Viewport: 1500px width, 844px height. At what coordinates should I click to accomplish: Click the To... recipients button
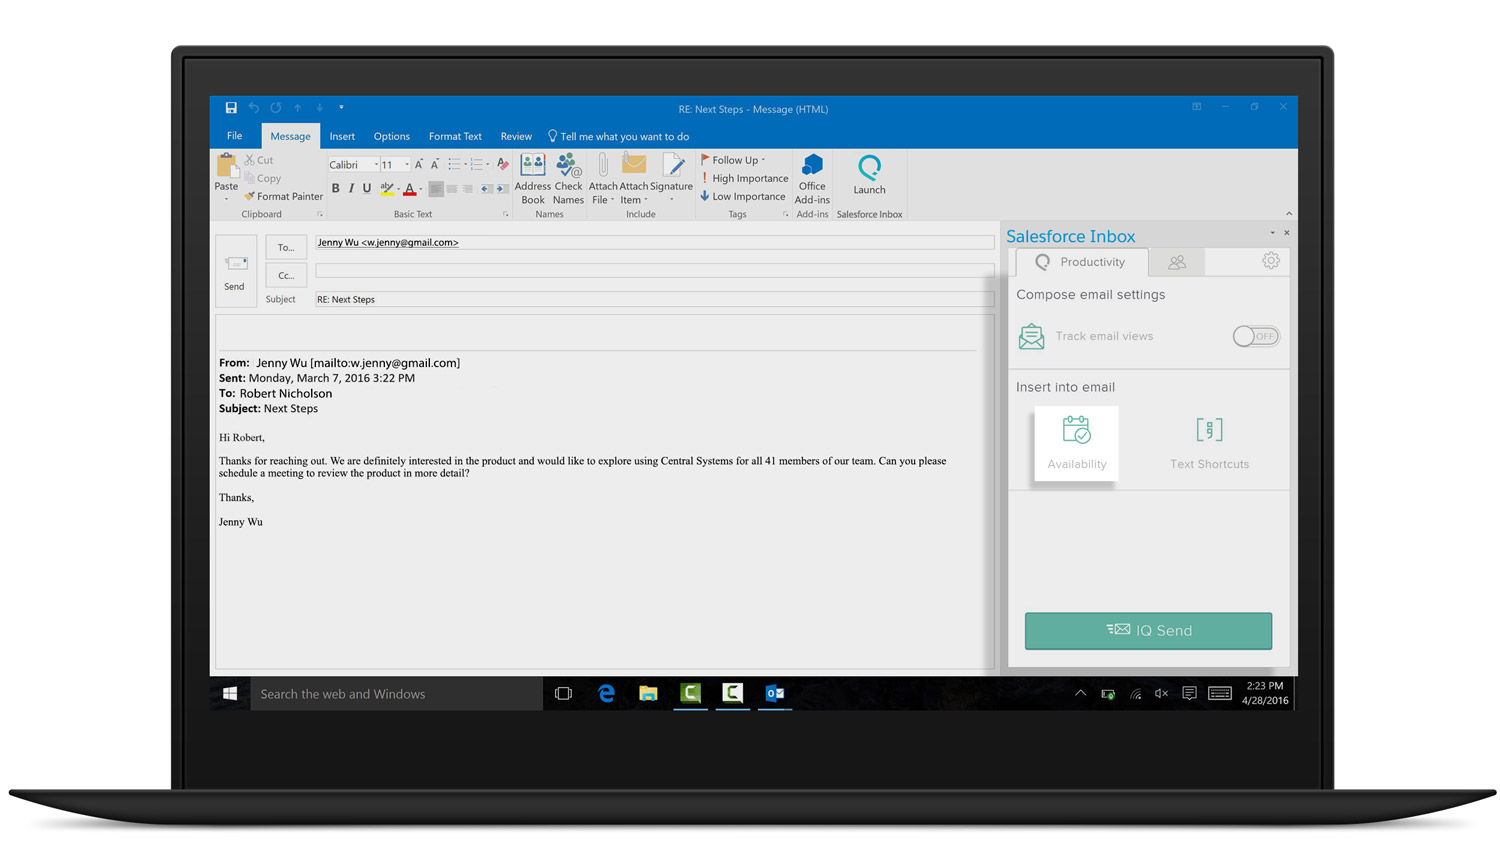(x=286, y=247)
